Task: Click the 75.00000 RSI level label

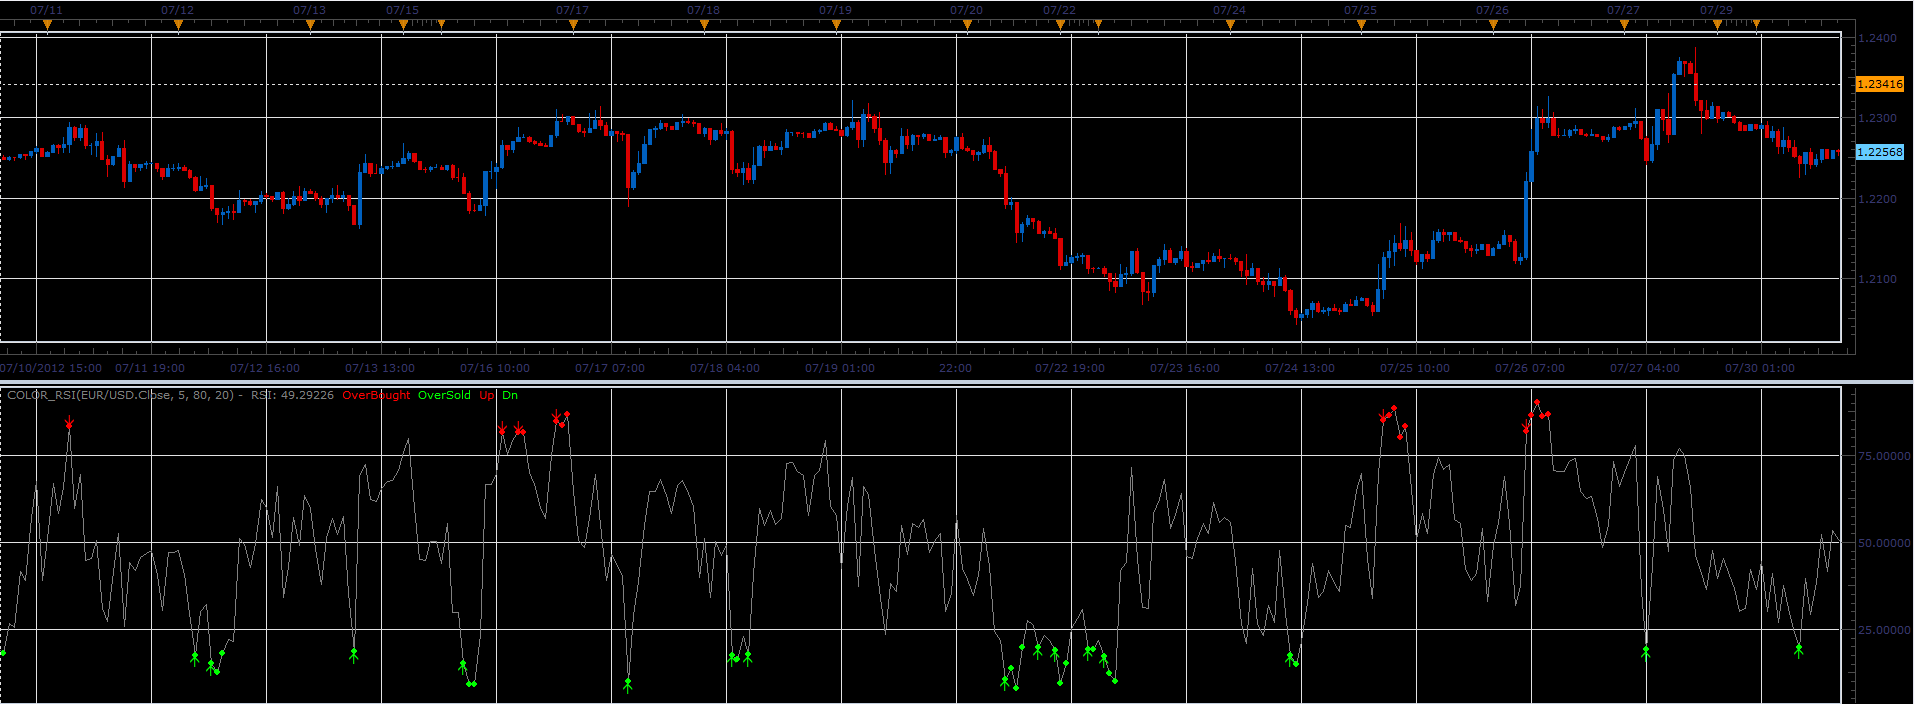Action: coord(1884,456)
